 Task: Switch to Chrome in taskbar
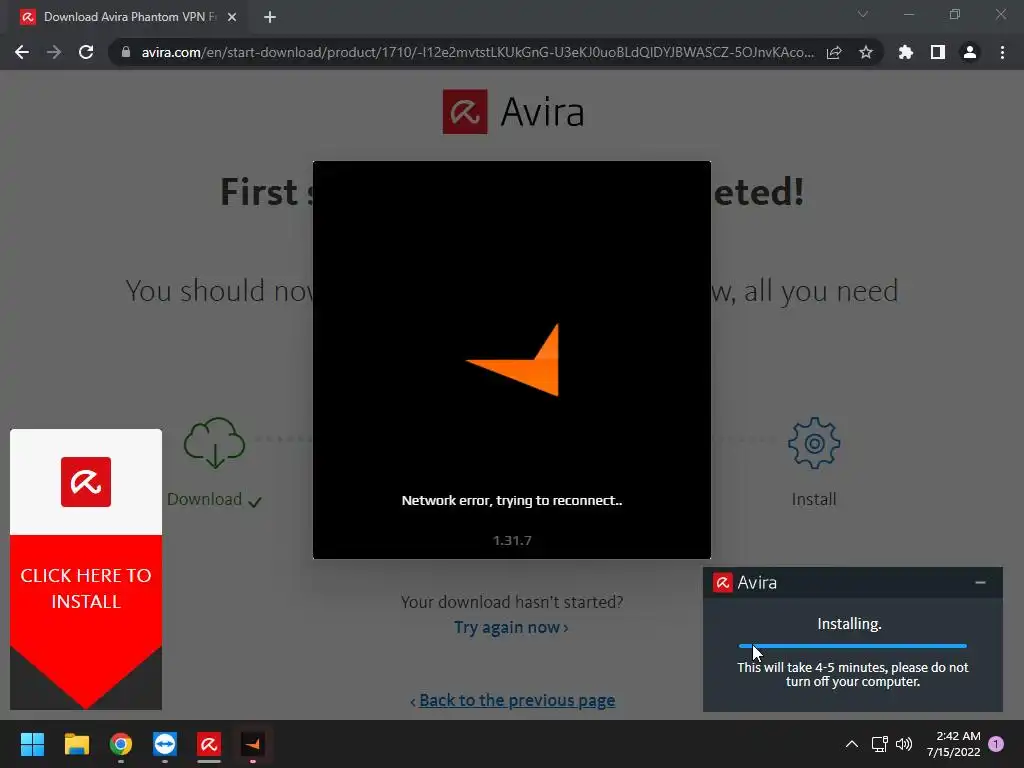click(x=121, y=744)
